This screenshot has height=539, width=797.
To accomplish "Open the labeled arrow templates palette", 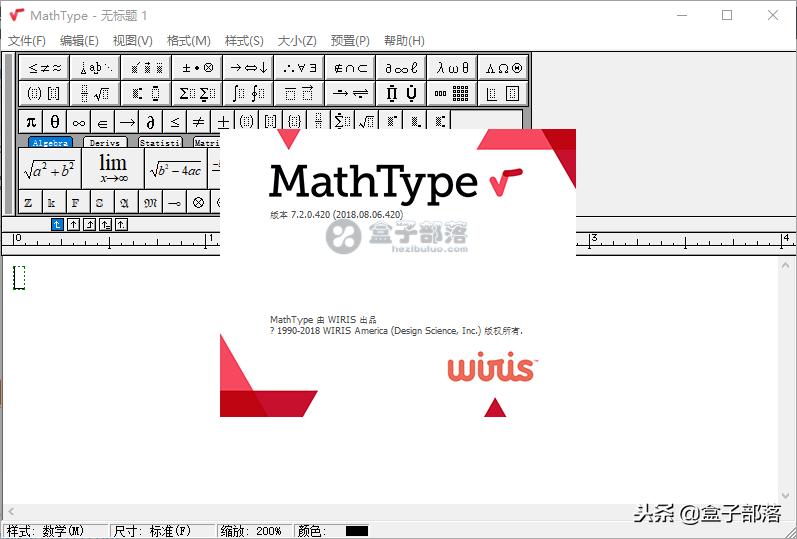I will [x=350, y=93].
